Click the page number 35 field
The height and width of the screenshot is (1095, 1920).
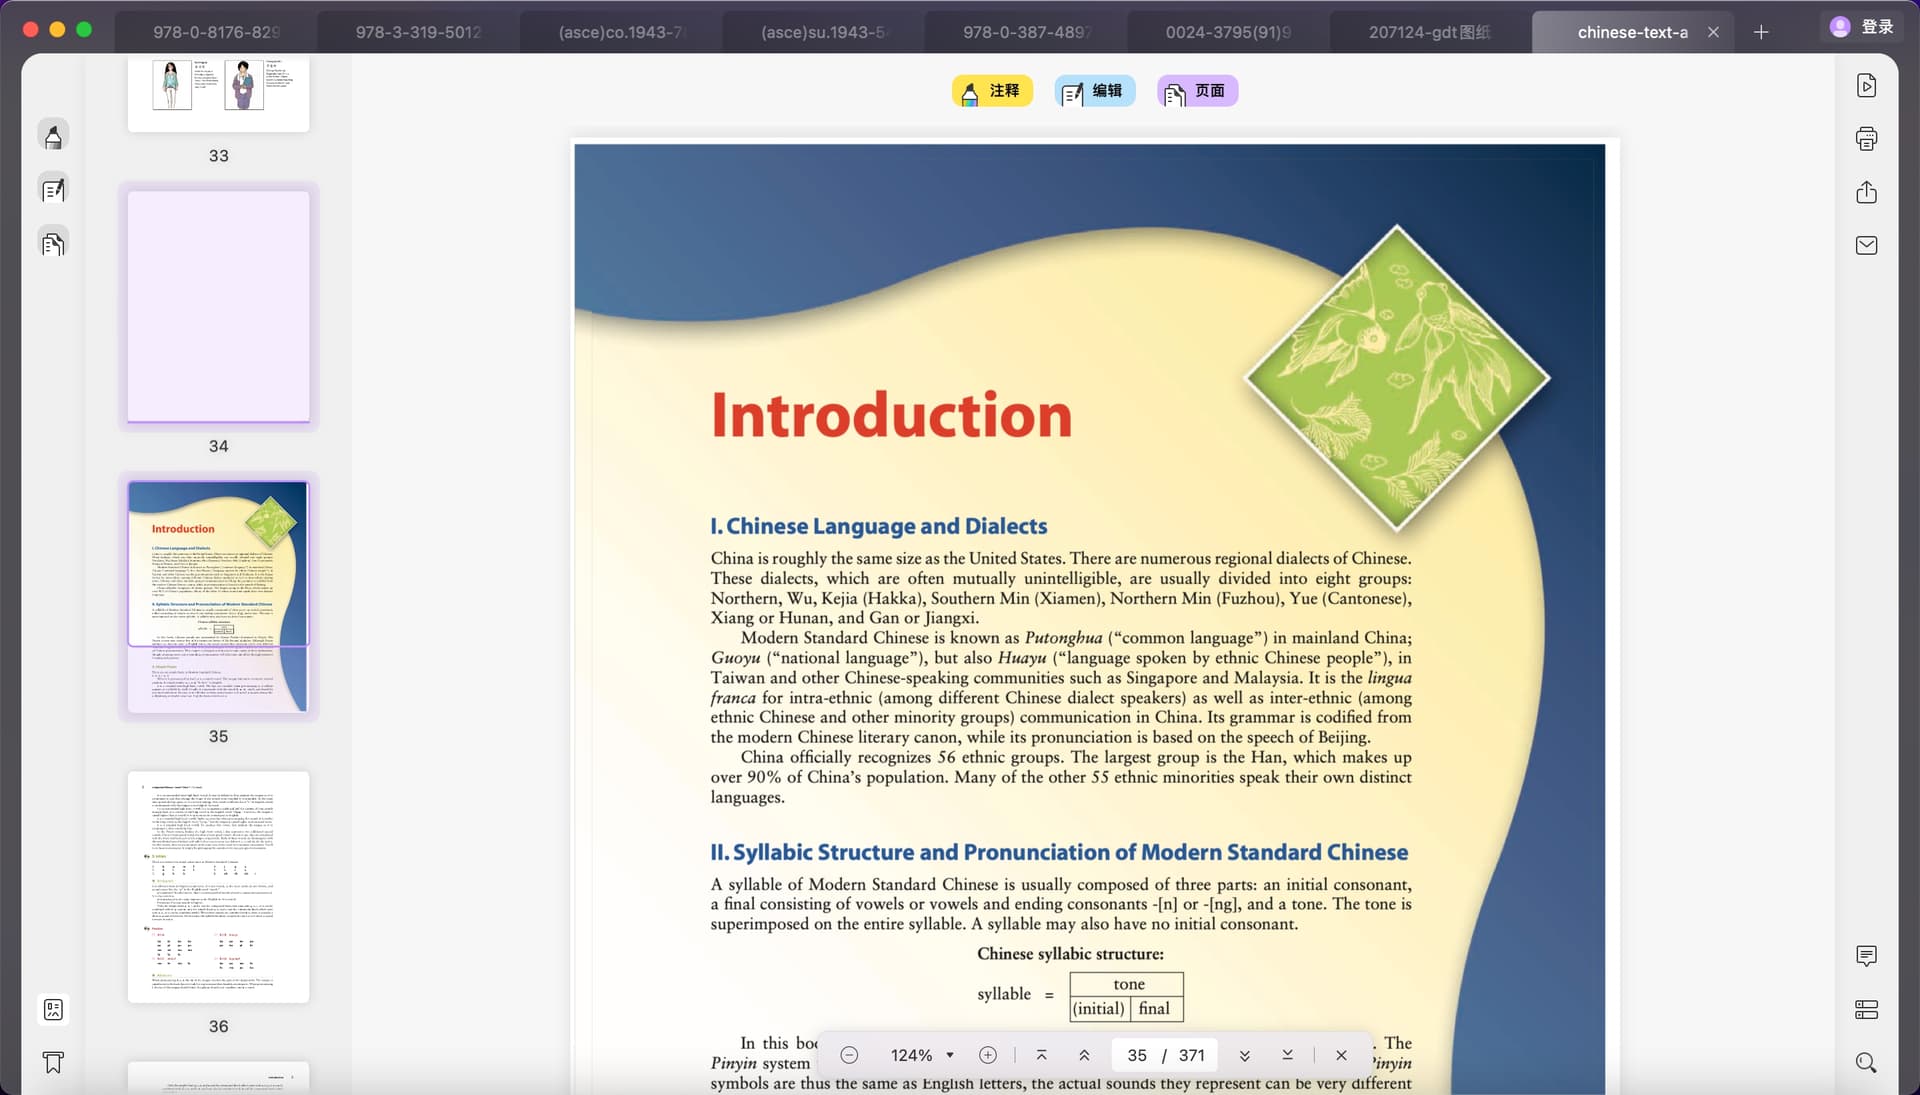click(1137, 1056)
